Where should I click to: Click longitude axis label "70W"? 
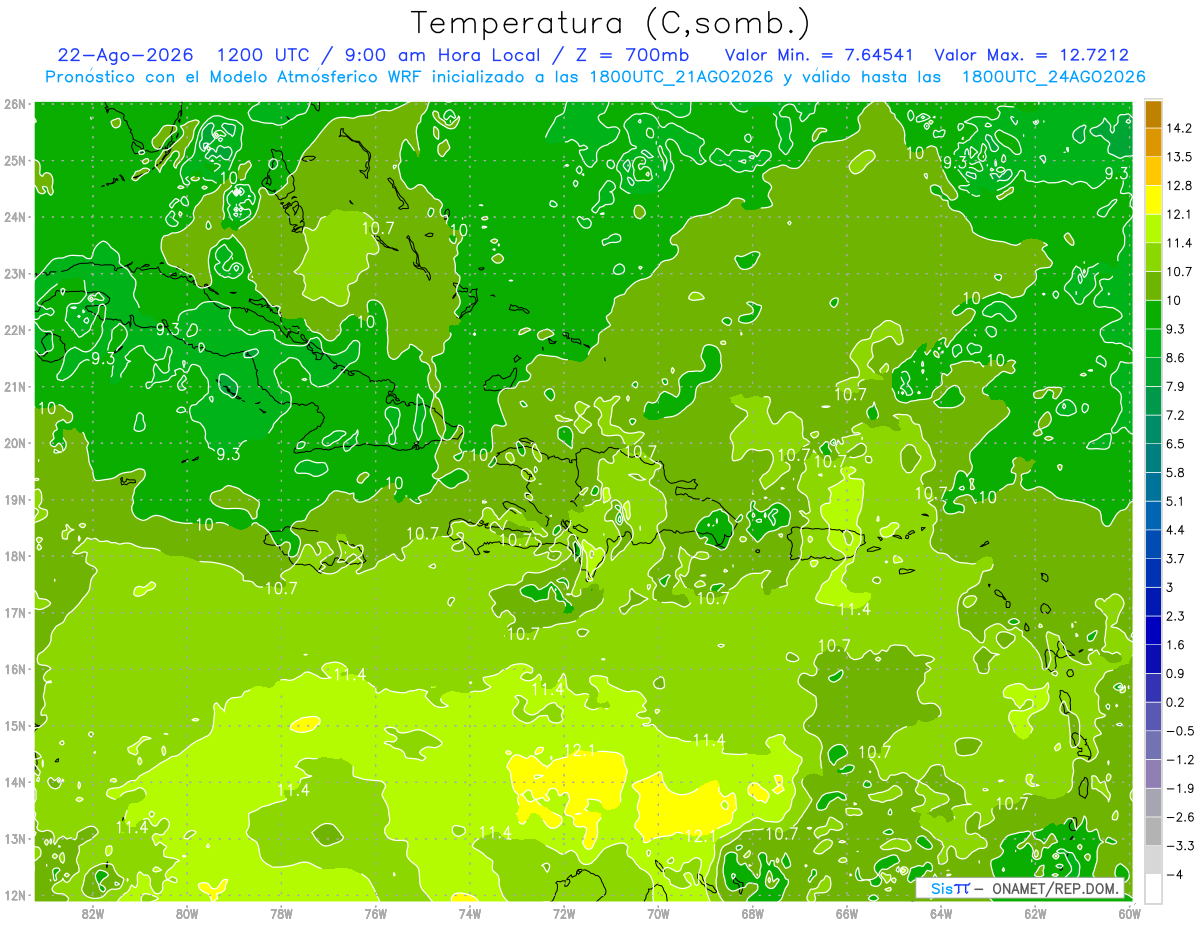pos(658,914)
